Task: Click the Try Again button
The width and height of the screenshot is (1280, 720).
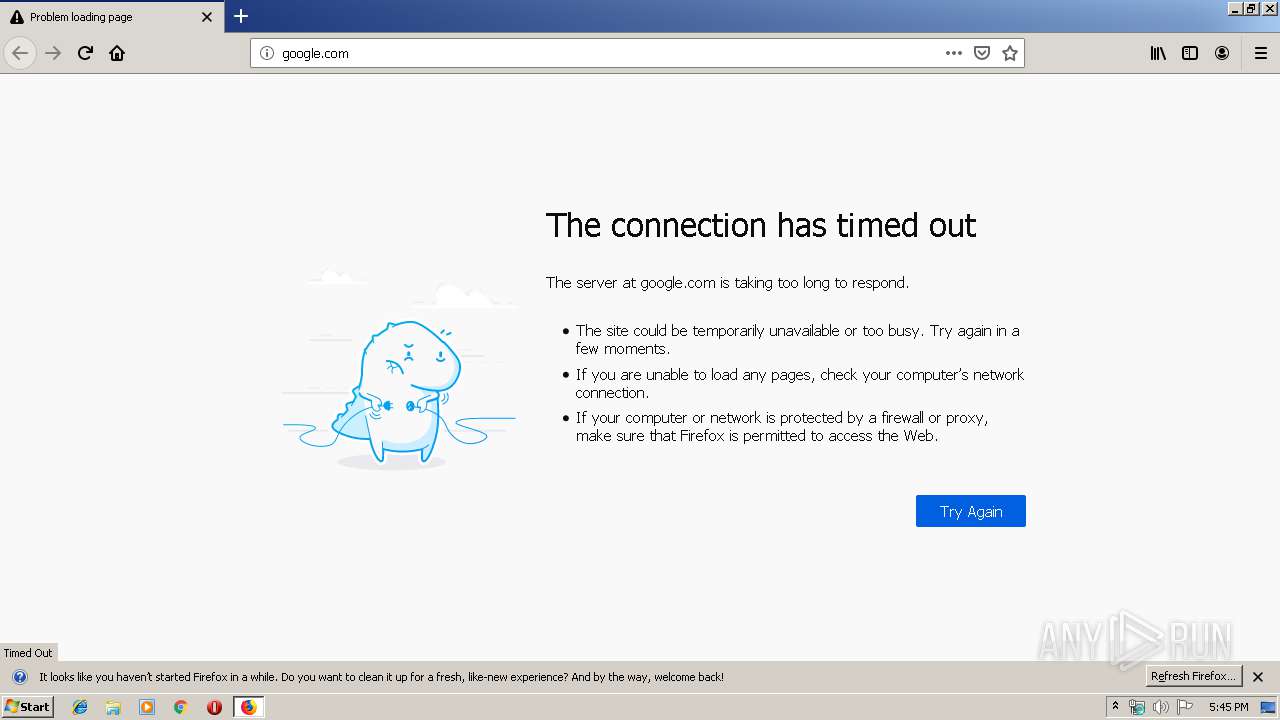Action: pyautogui.click(x=971, y=511)
